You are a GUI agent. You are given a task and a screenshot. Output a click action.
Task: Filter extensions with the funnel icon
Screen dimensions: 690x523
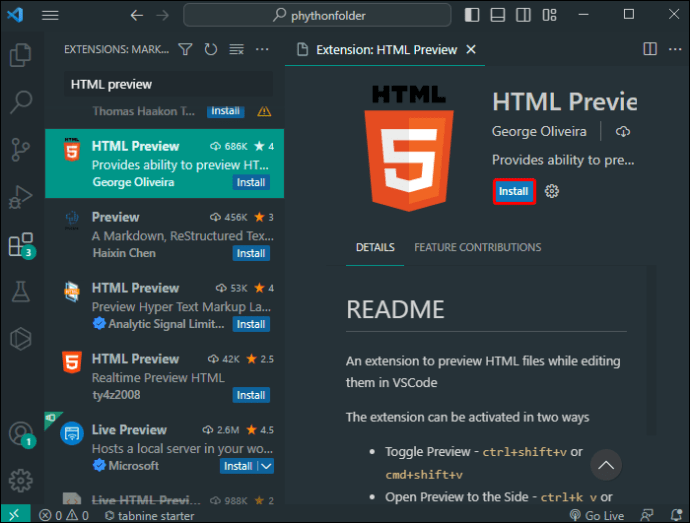coord(185,49)
